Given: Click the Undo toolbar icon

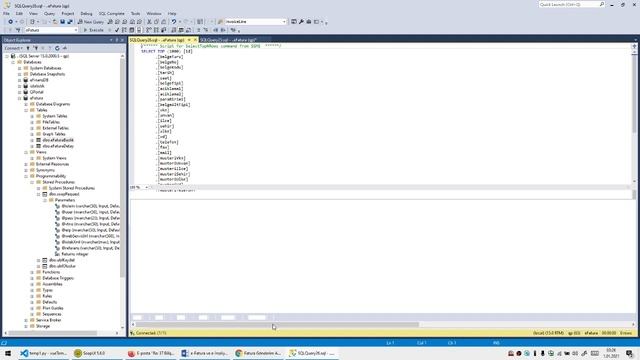Looking at the screenshot, I should 173,22.
